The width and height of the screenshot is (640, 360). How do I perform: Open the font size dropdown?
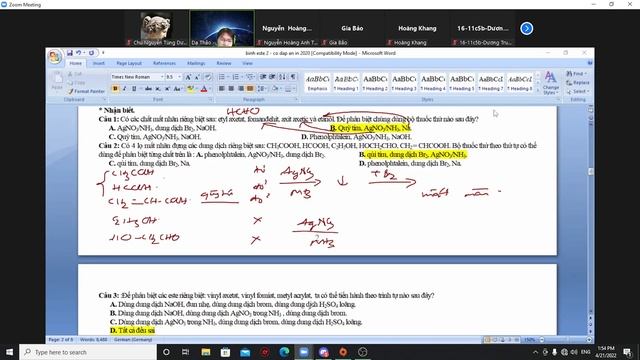click(x=179, y=77)
